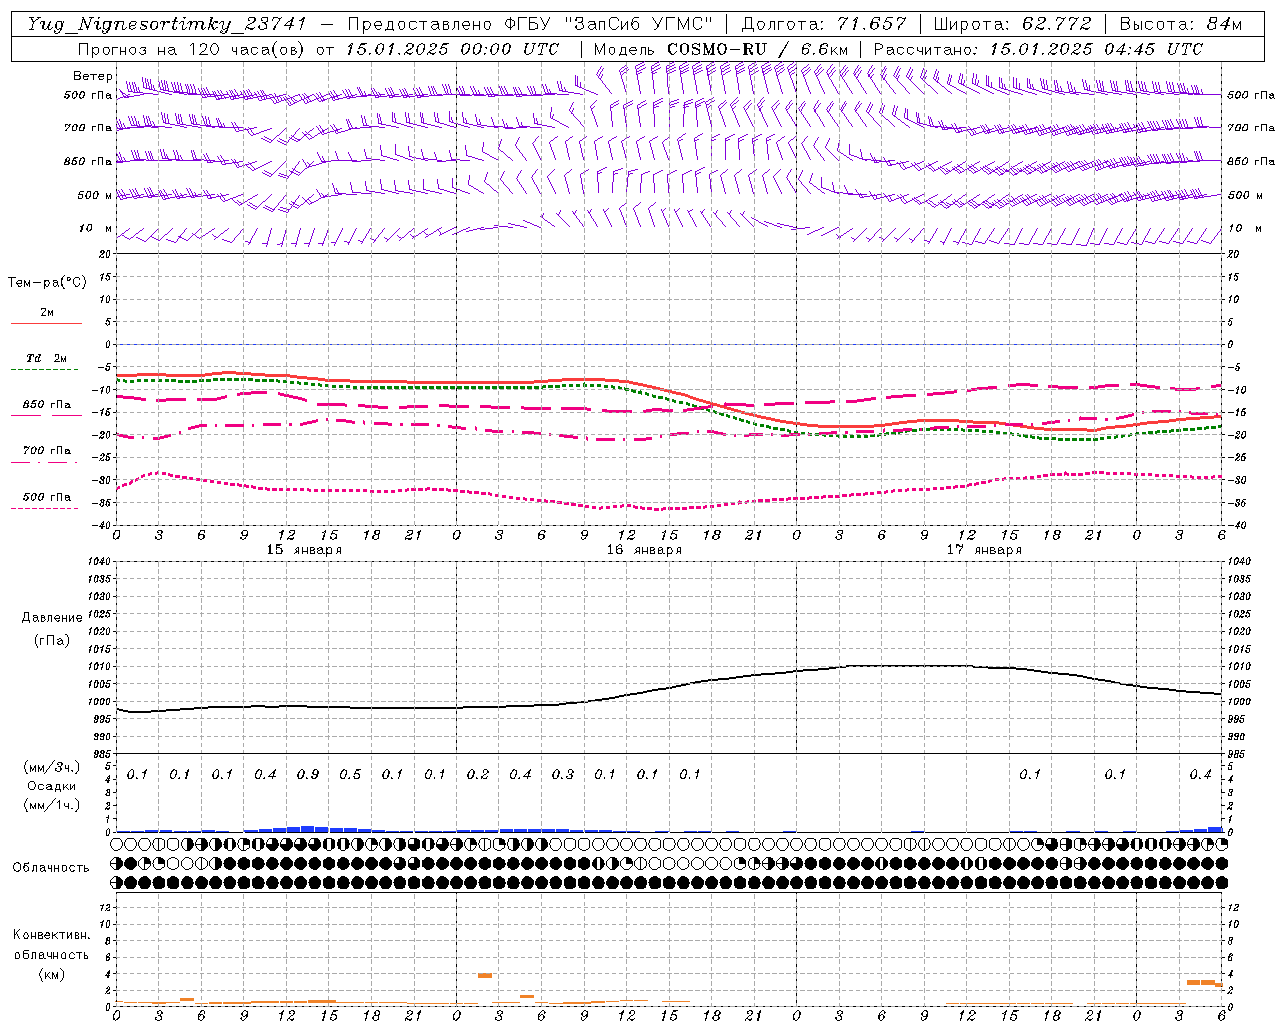Click the '(мм/3ч.)' precipitation unit label
The height and width of the screenshot is (1024, 1280).
point(52,768)
